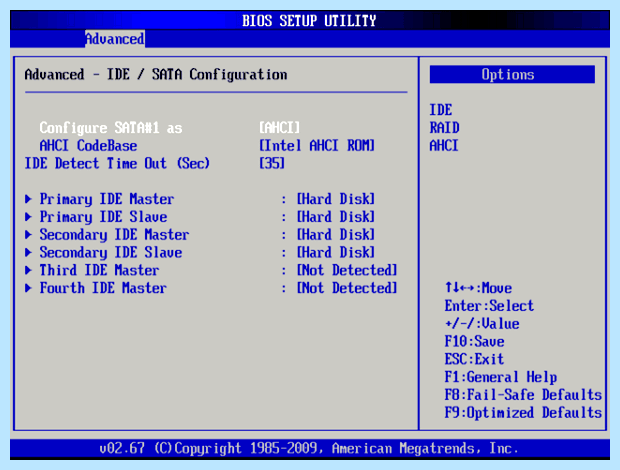The image size is (620, 470).
Task: Click Primary IDE Master [Hard Disk] value
Action: click(336, 199)
